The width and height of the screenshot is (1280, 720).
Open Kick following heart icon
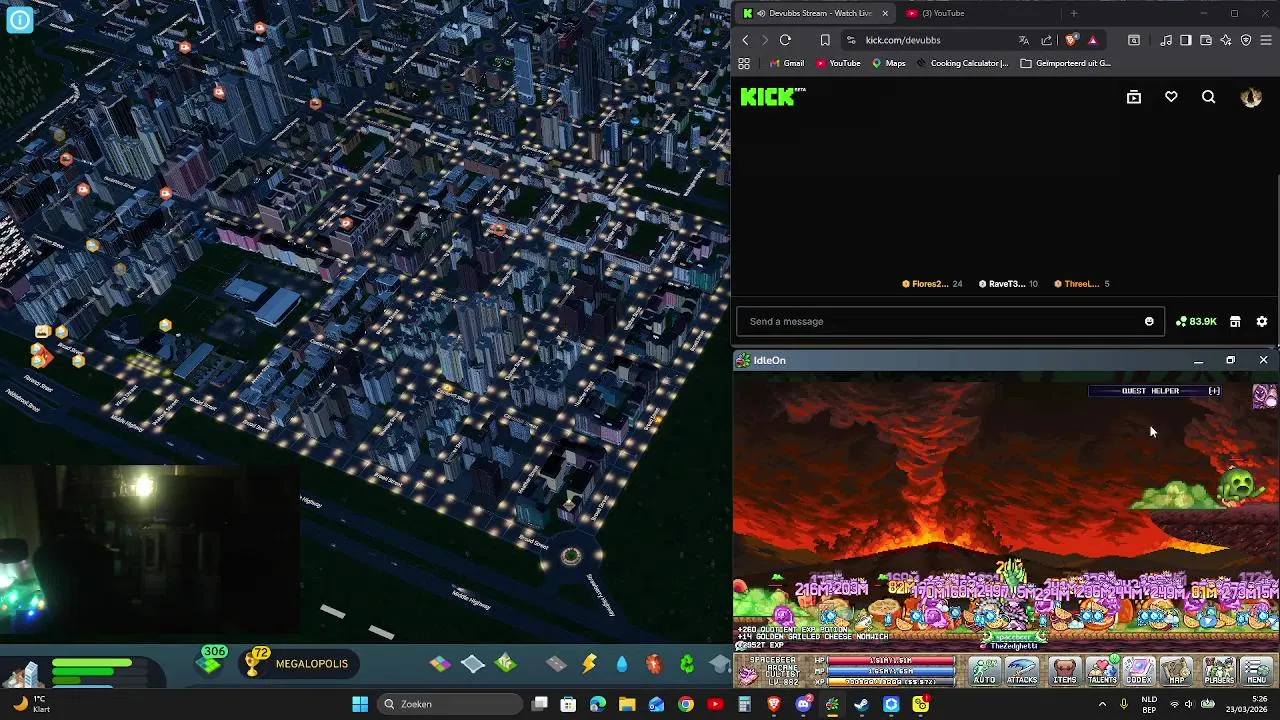(x=1171, y=97)
